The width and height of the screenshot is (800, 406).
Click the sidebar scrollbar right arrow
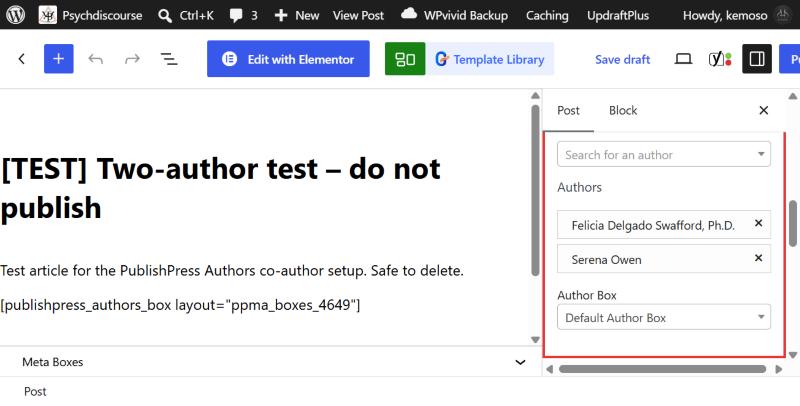[779, 369]
